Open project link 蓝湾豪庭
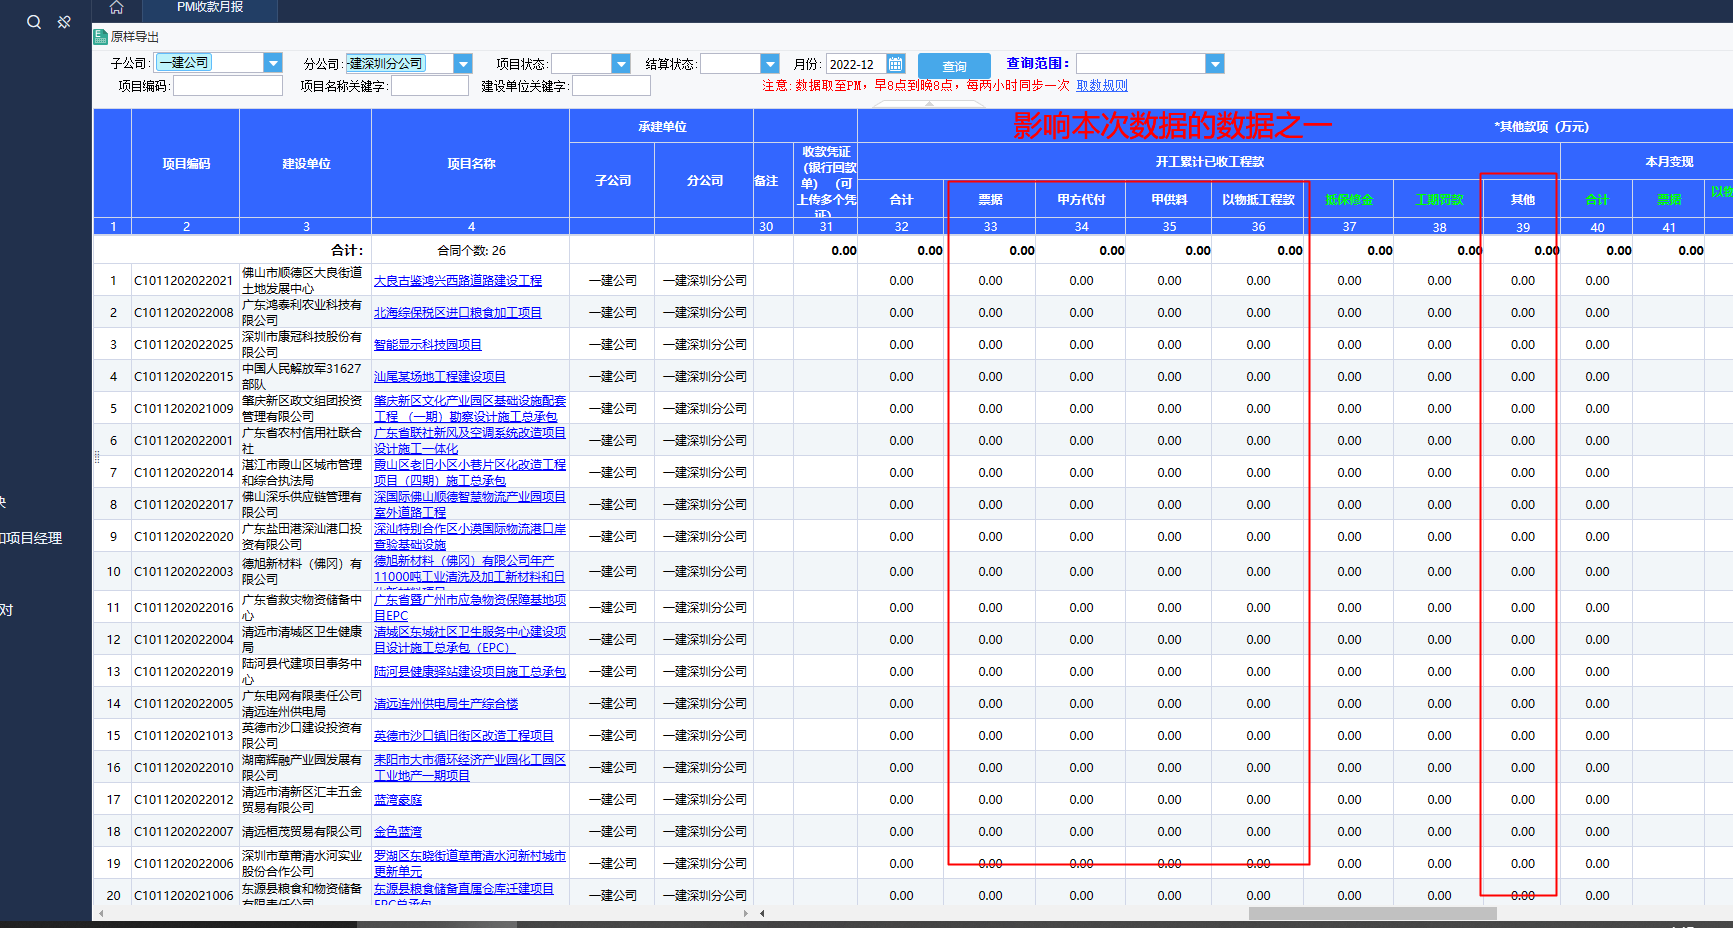This screenshot has height=928, width=1733. pos(398,800)
